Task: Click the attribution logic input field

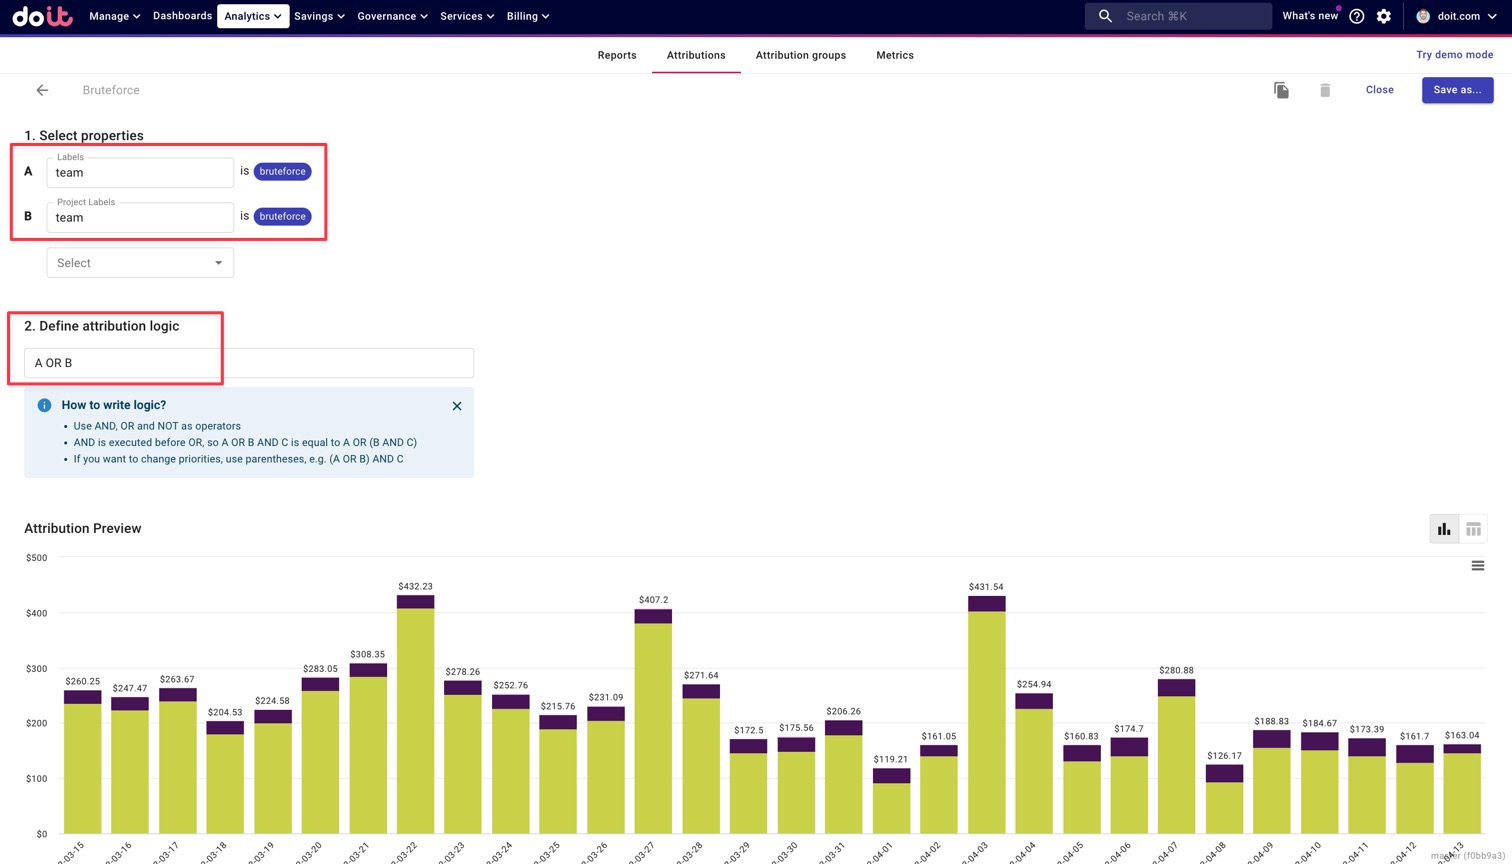Action: click(x=248, y=363)
